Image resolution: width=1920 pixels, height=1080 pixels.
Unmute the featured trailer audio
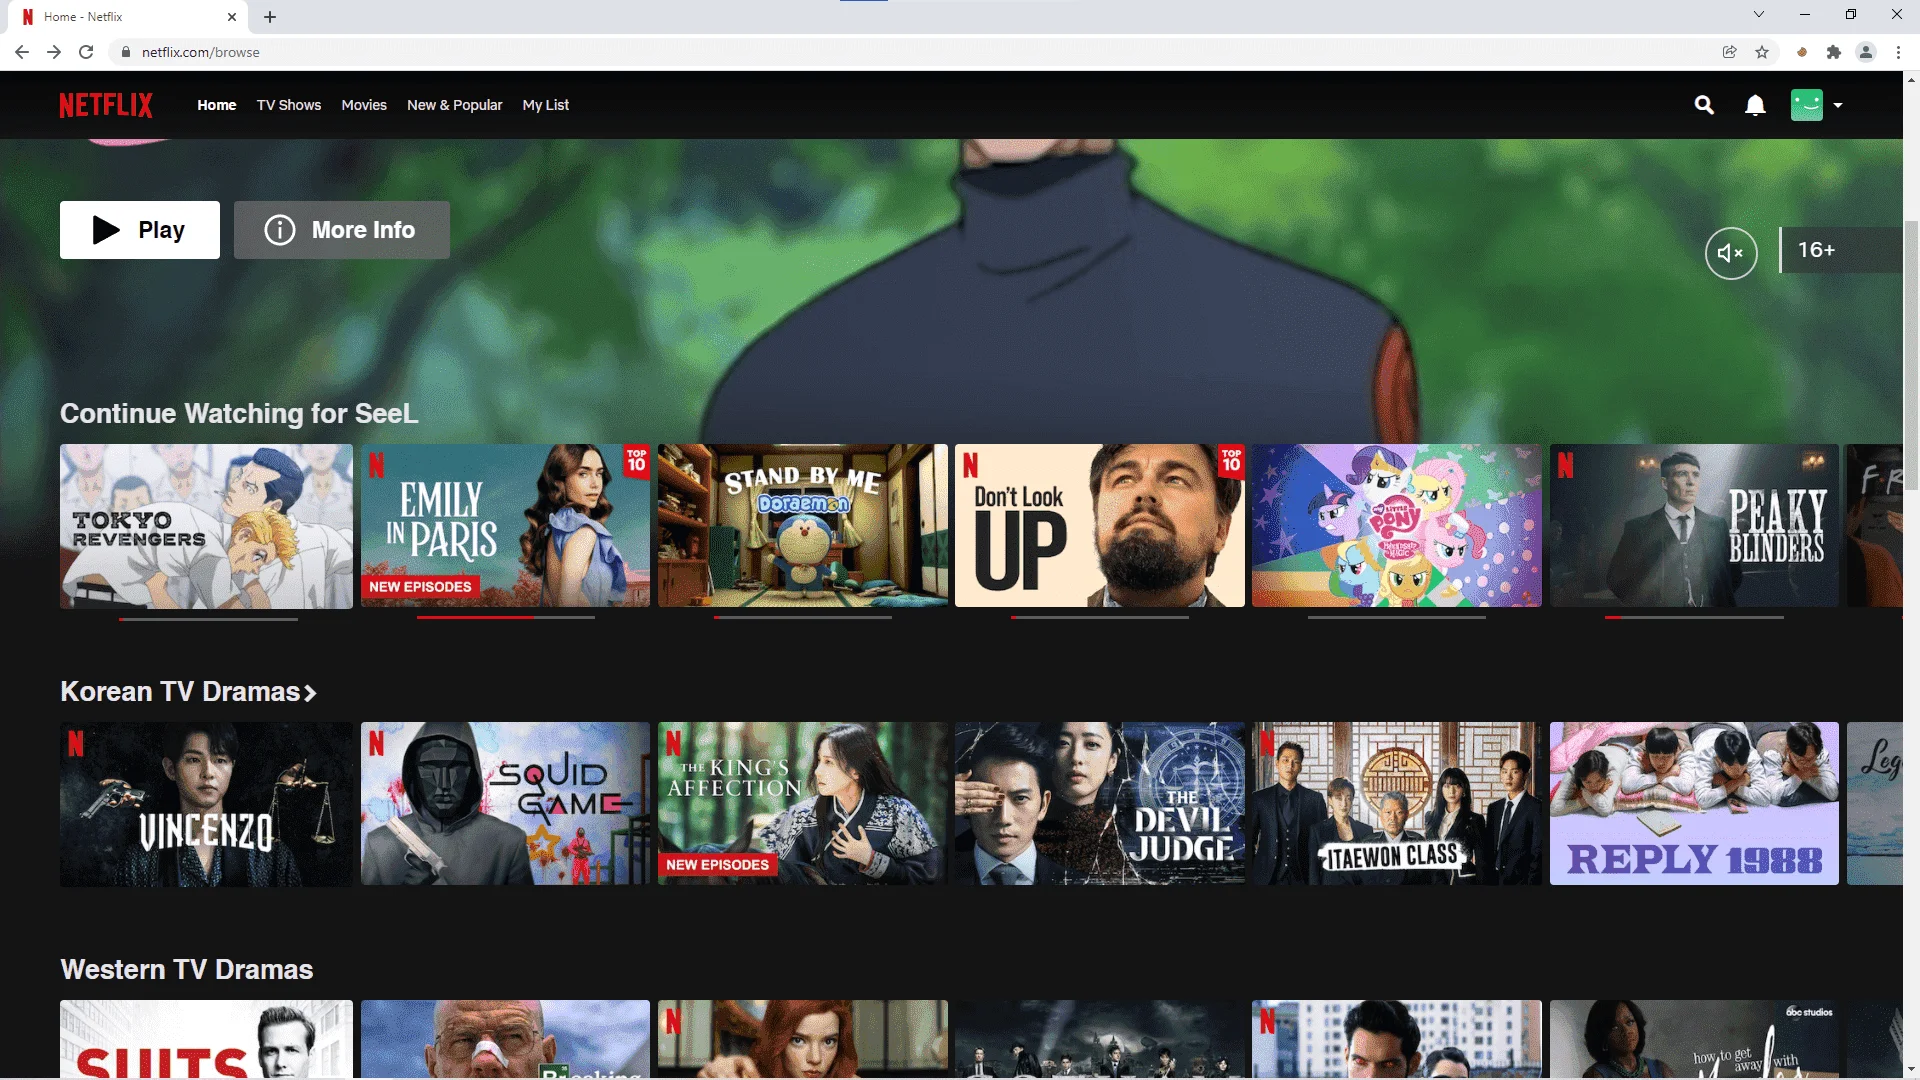(1731, 253)
